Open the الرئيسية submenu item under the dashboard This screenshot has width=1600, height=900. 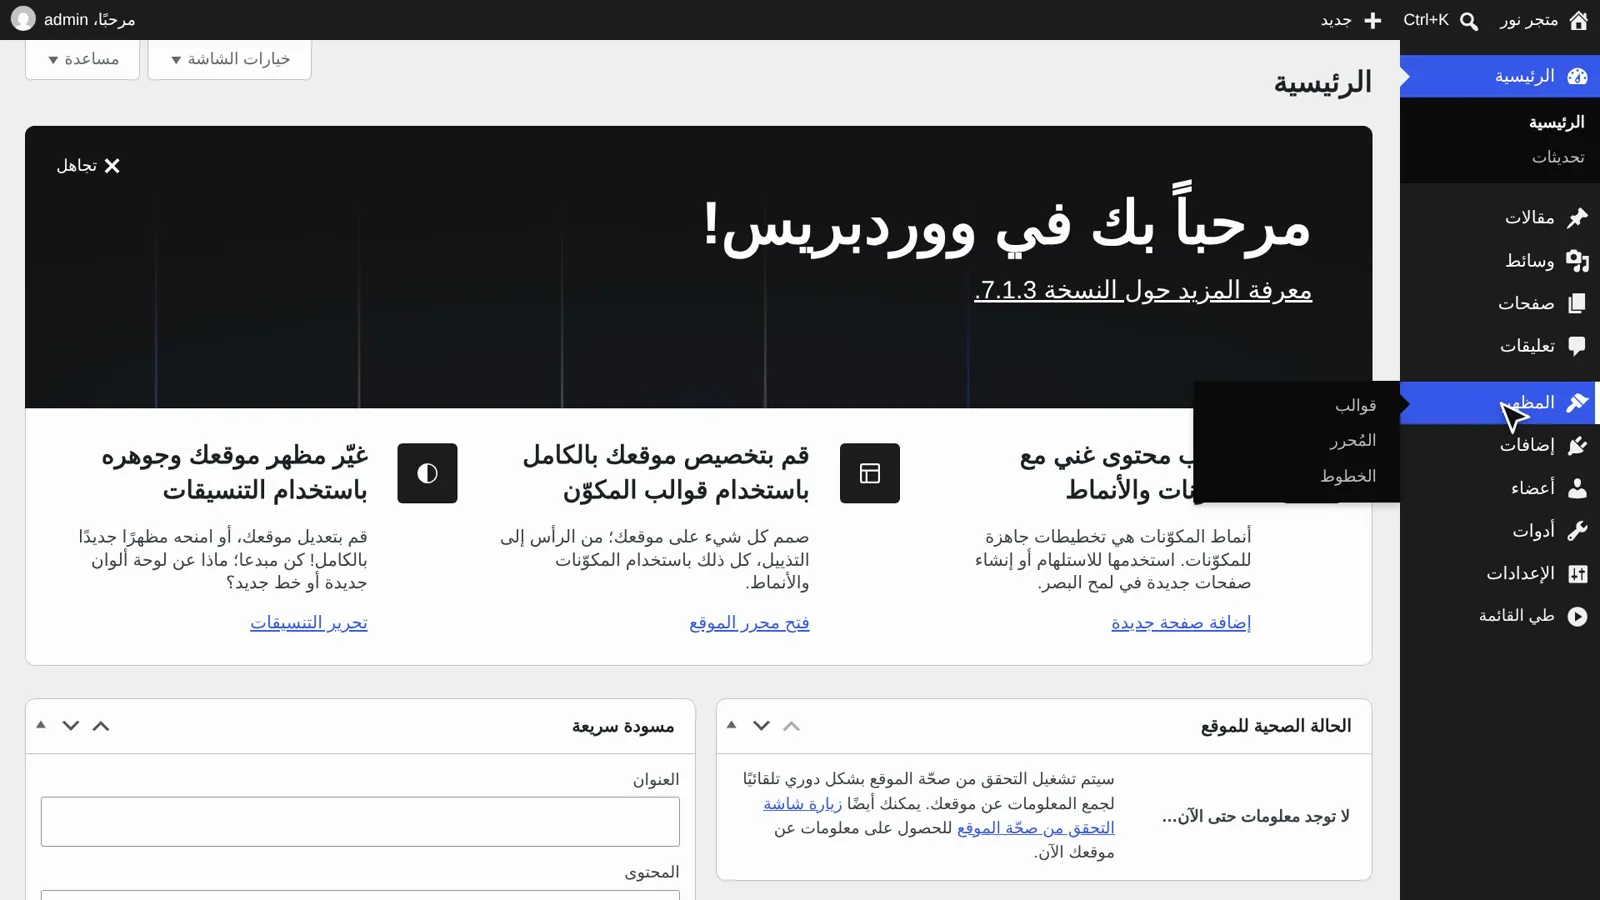coord(1556,122)
